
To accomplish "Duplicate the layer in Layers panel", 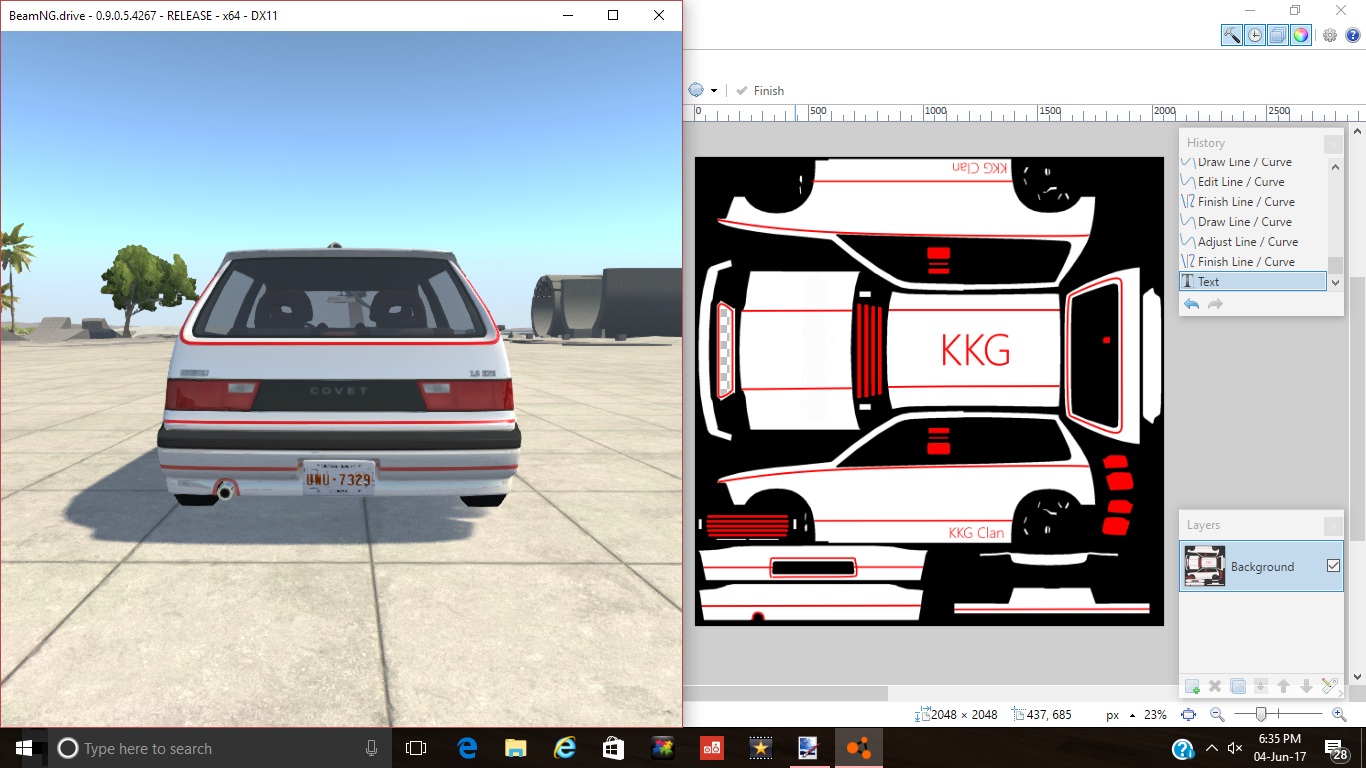I will pos(1238,686).
